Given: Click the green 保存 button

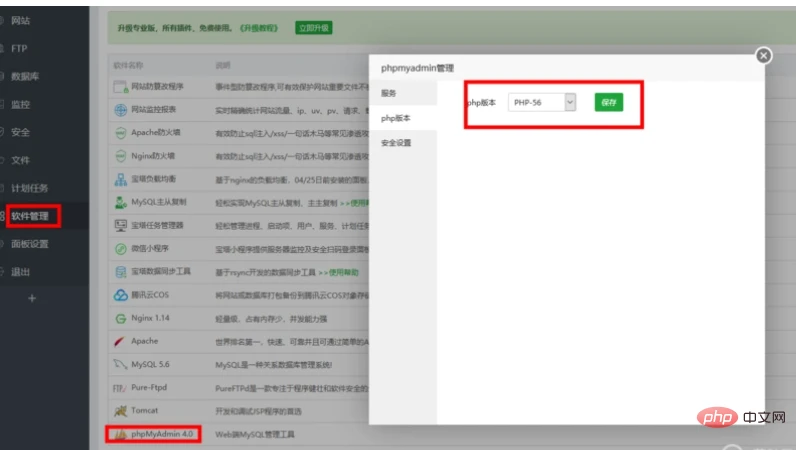Looking at the screenshot, I should click(x=609, y=102).
